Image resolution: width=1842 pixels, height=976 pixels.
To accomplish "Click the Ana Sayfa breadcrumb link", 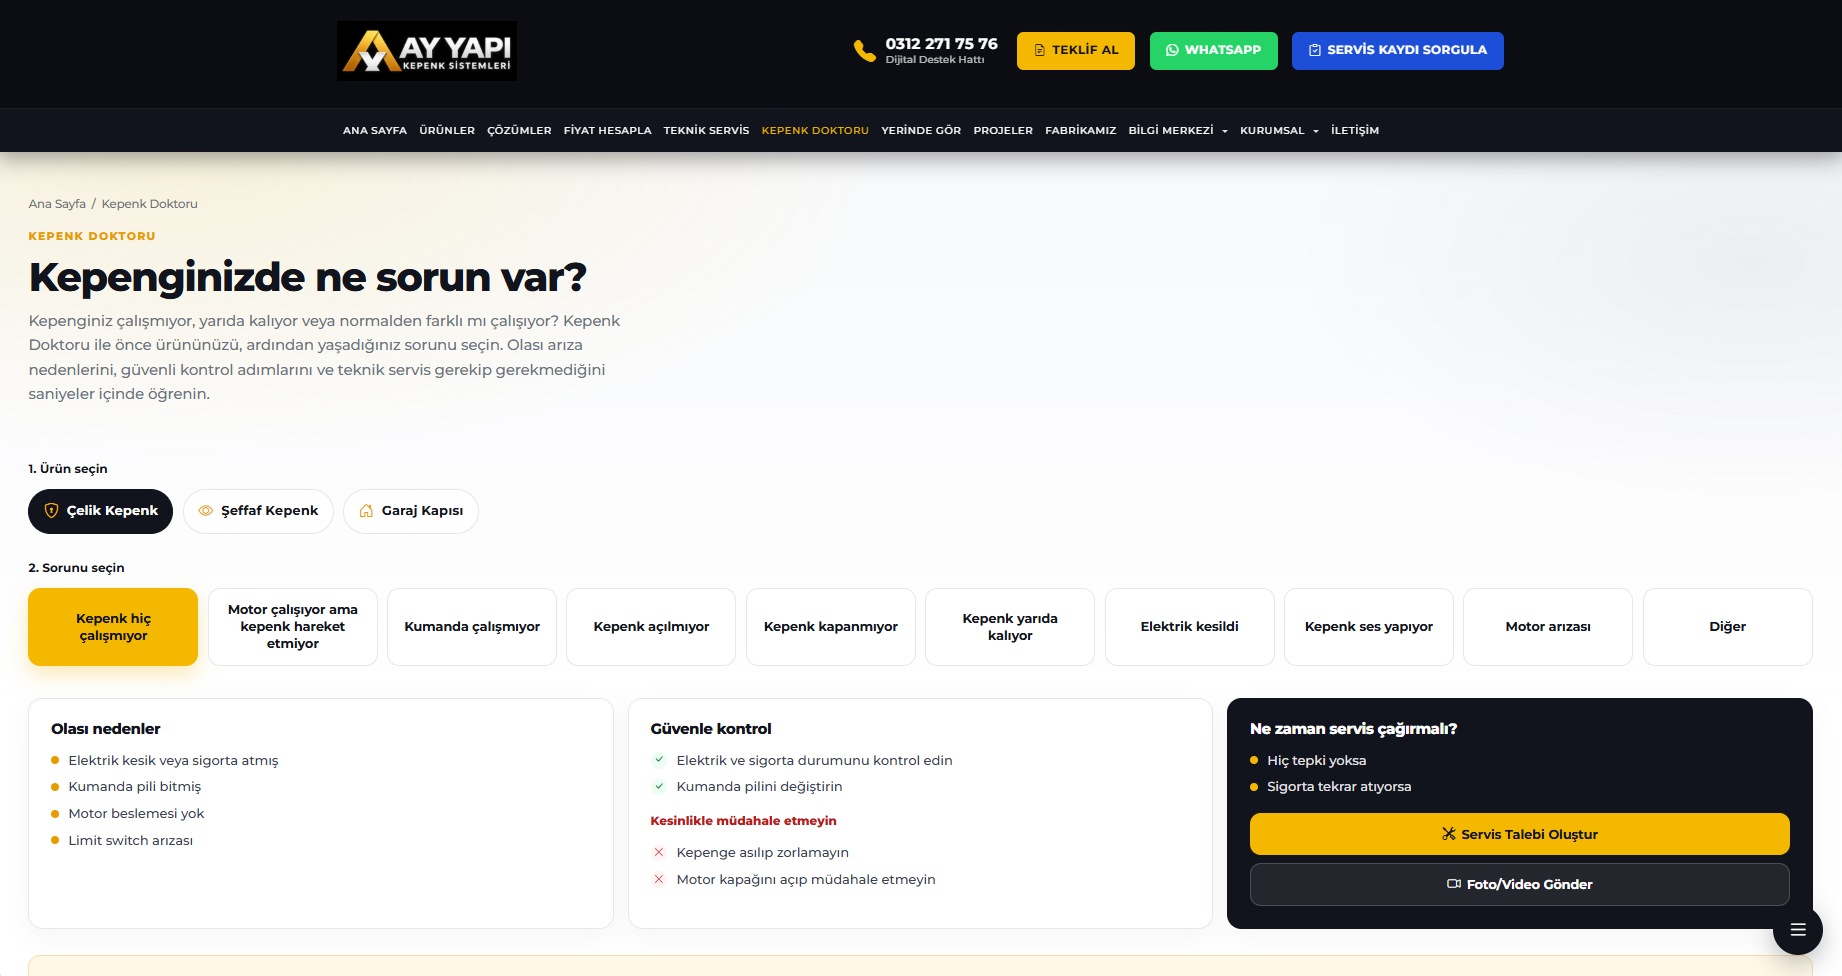I will 57,204.
